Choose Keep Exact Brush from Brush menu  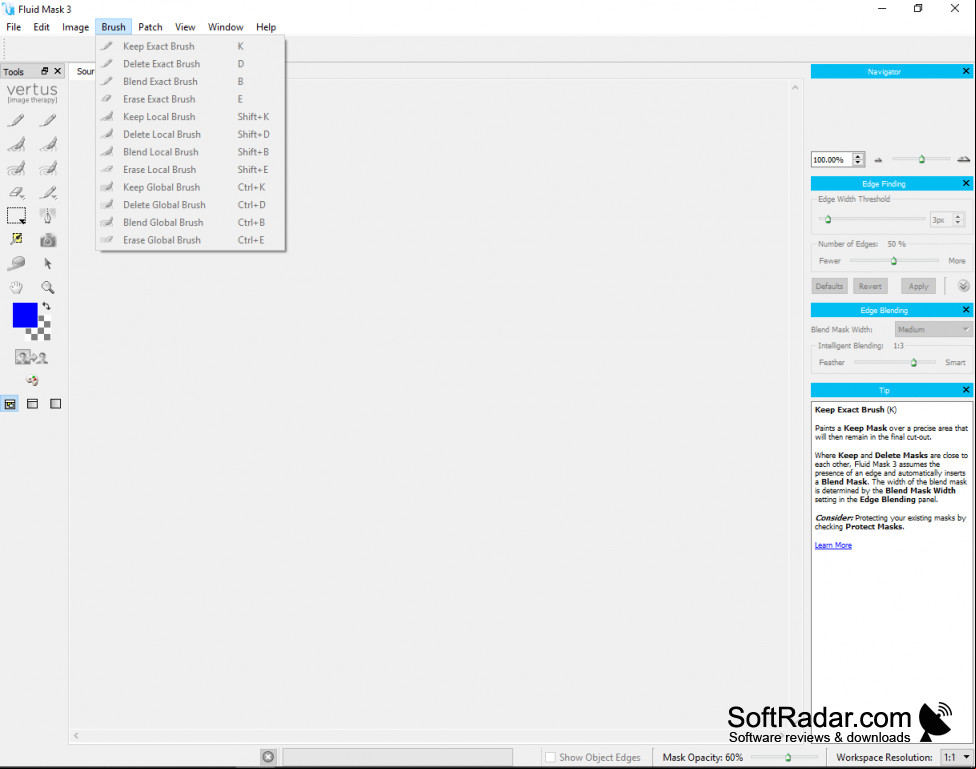coord(190,46)
